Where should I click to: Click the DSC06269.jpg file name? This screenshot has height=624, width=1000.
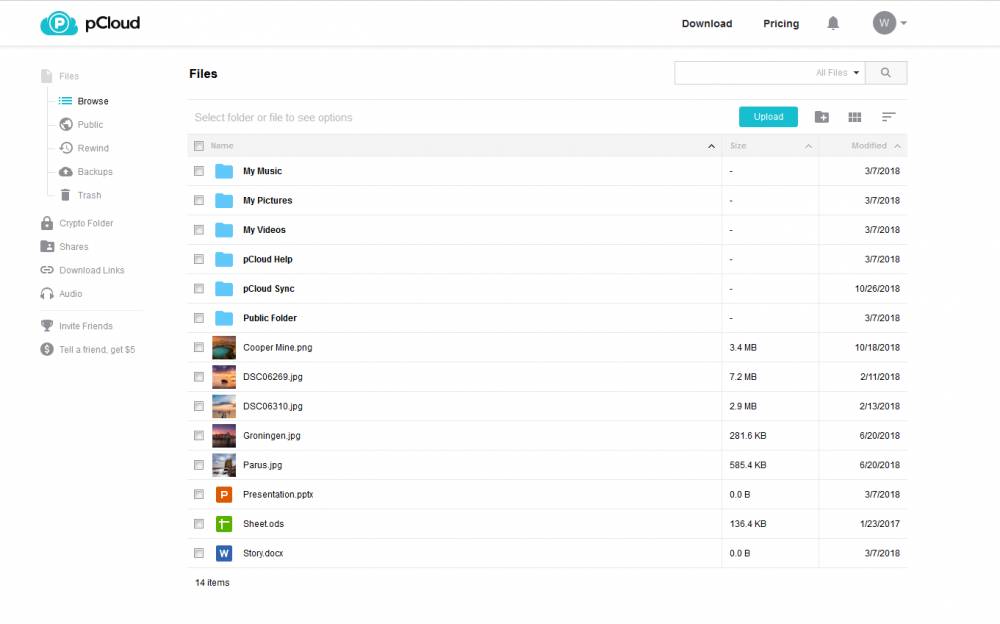click(x=272, y=376)
